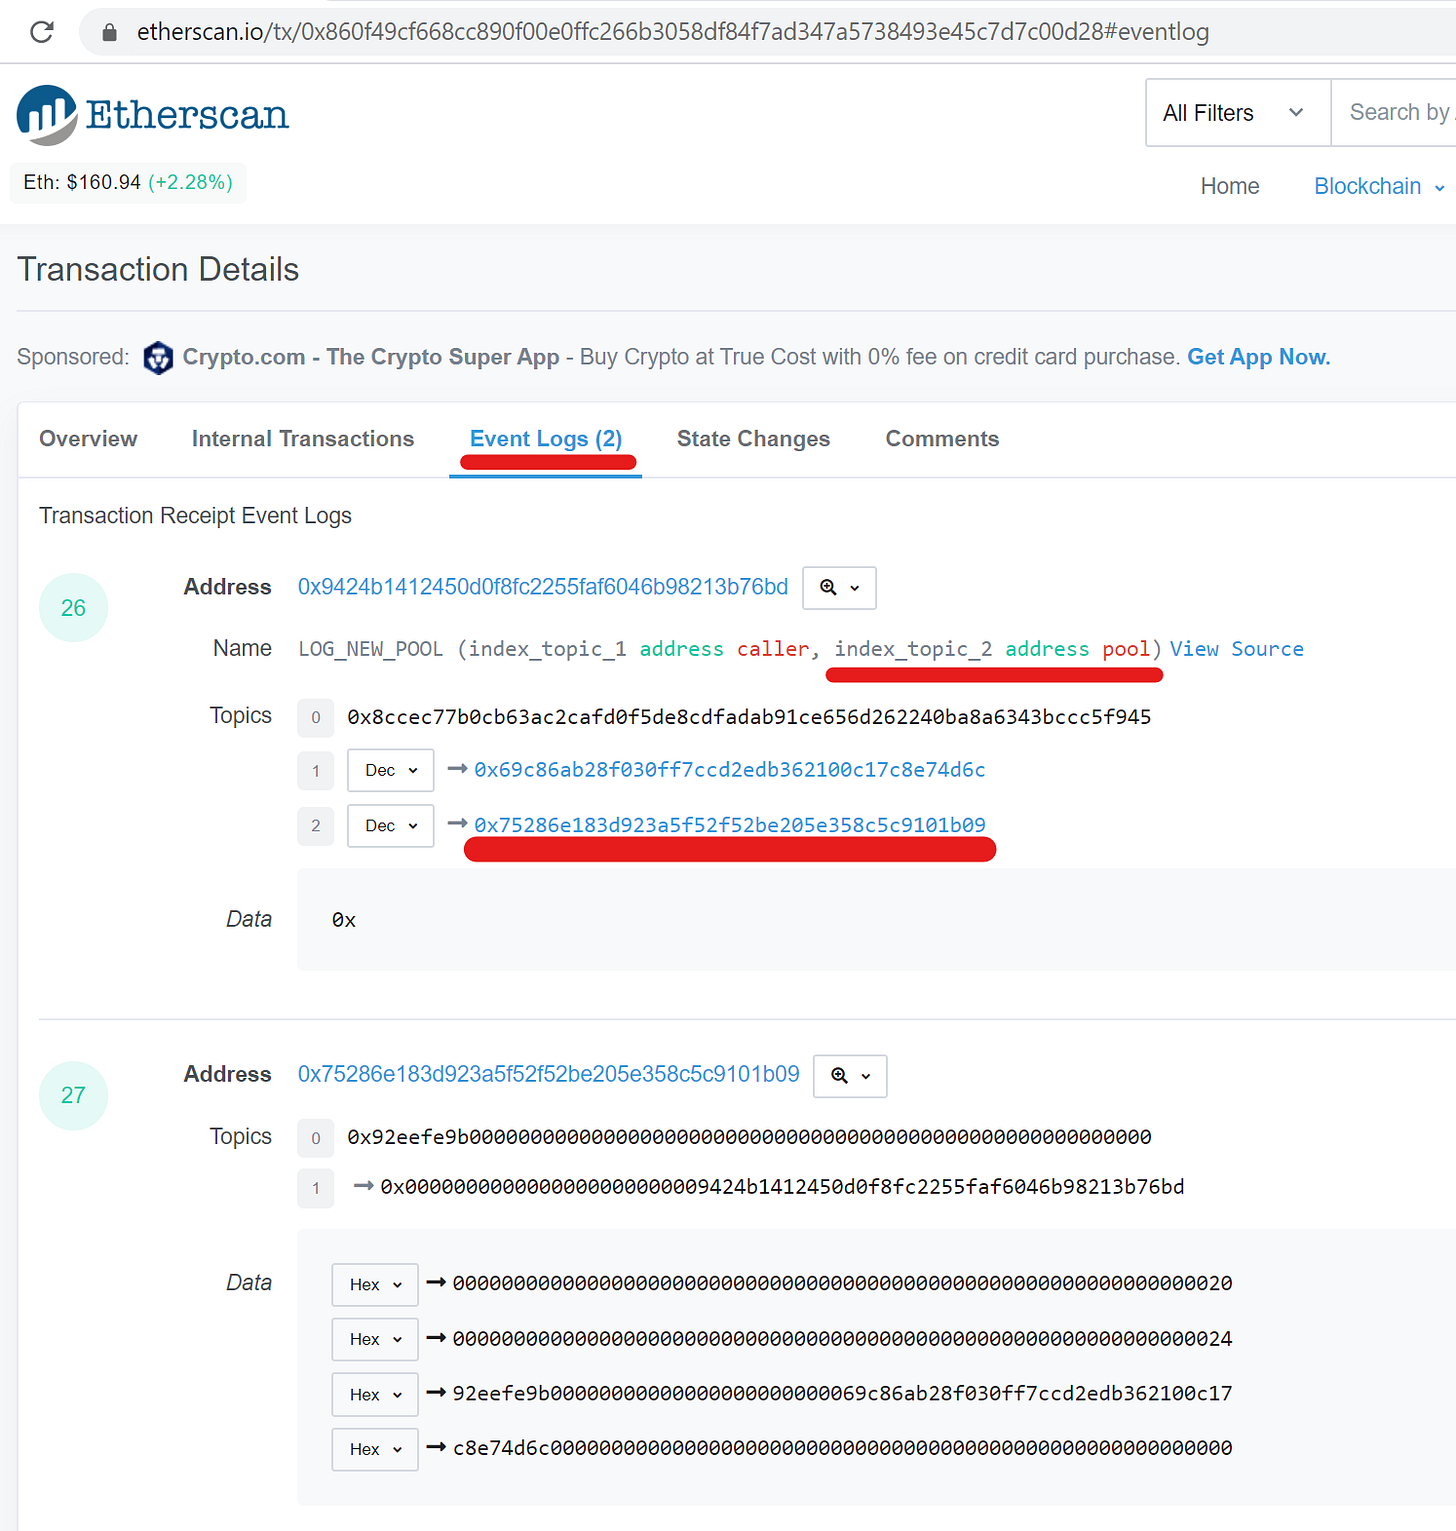Click the LOG_NEW_POOL event name
Viewport: 1456px width, 1531px height.
pos(370,649)
